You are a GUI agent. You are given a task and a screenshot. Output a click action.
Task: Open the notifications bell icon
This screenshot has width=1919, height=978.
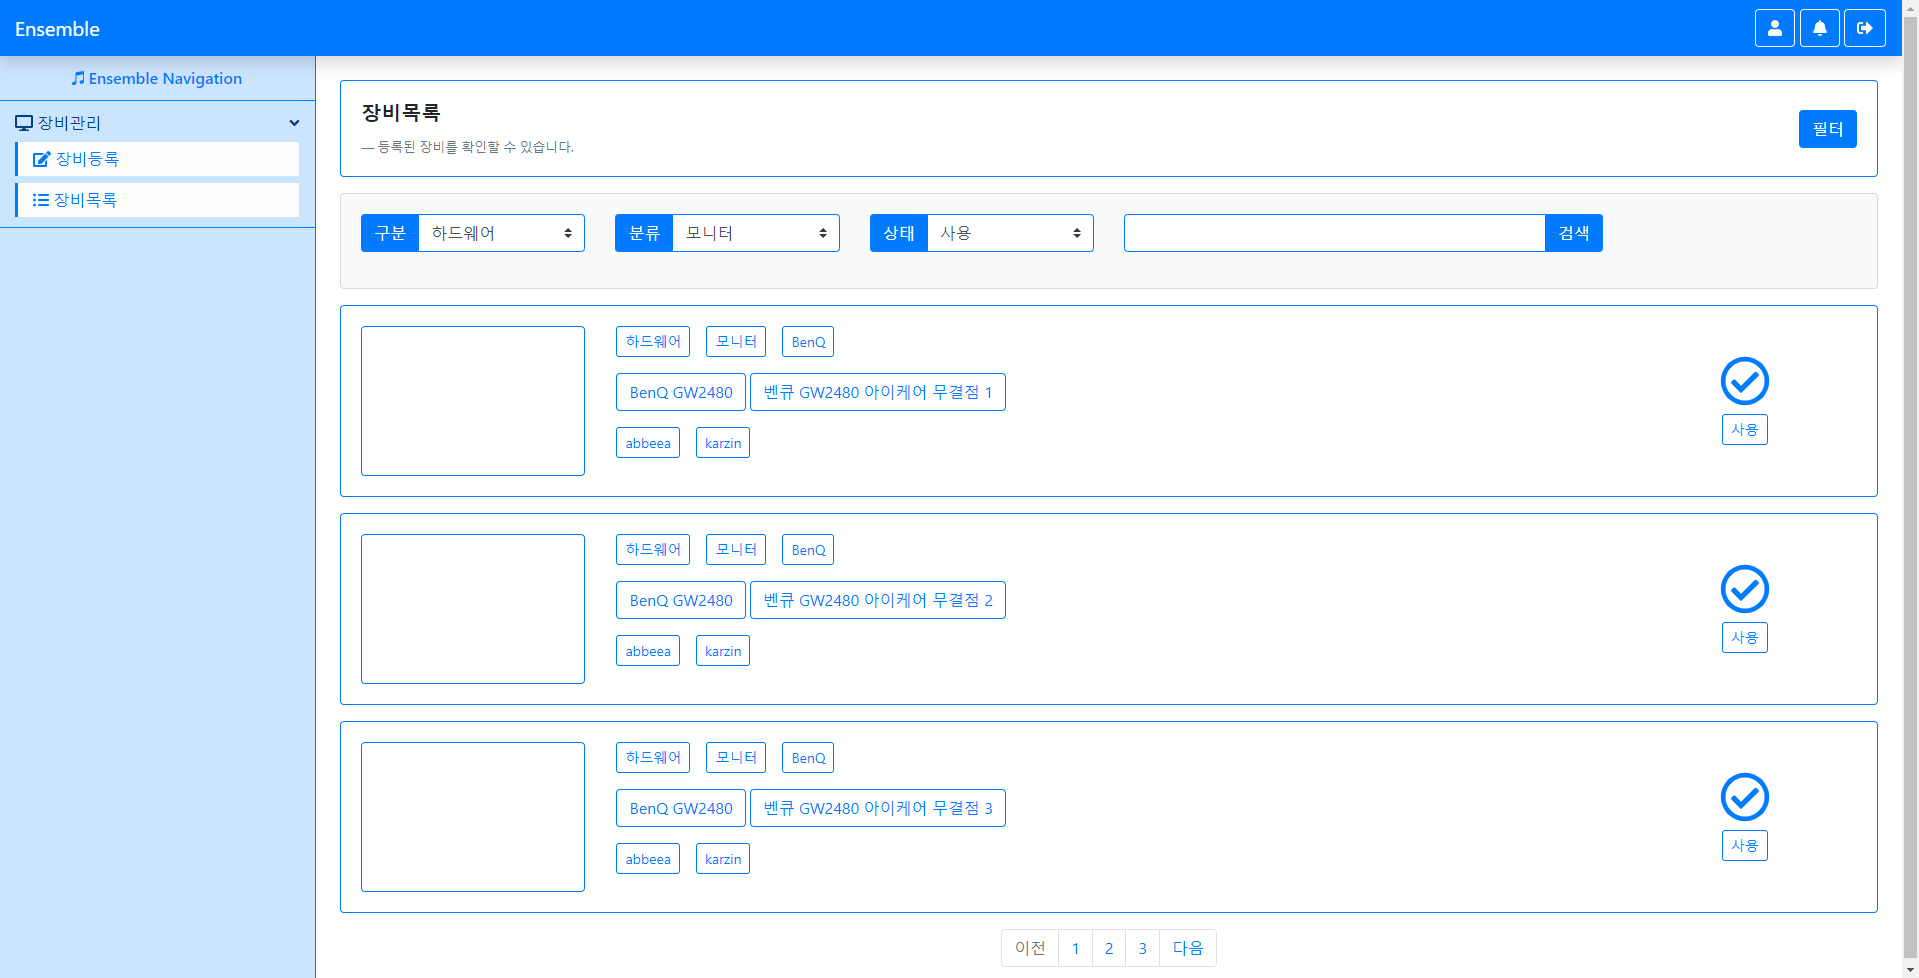click(x=1819, y=28)
